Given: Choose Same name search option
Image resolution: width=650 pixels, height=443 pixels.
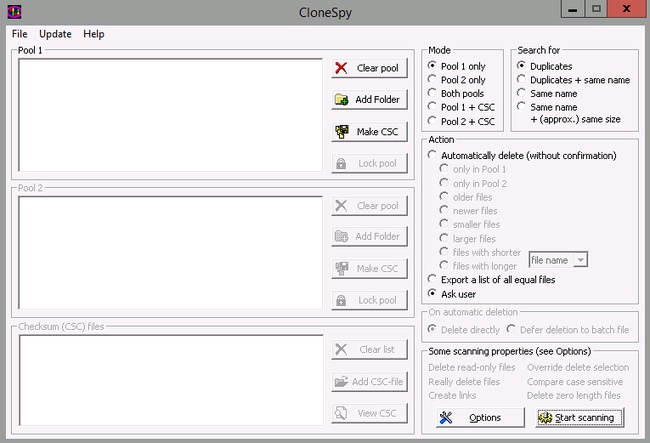Looking at the screenshot, I should (x=522, y=93).
